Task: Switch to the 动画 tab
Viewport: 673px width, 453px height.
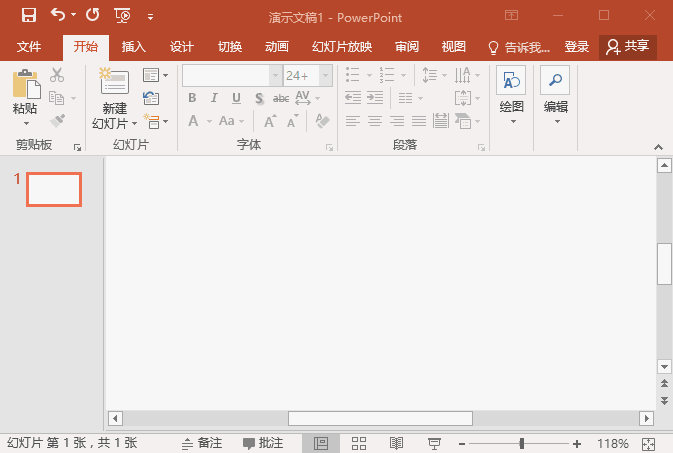Action: click(277, 46)
